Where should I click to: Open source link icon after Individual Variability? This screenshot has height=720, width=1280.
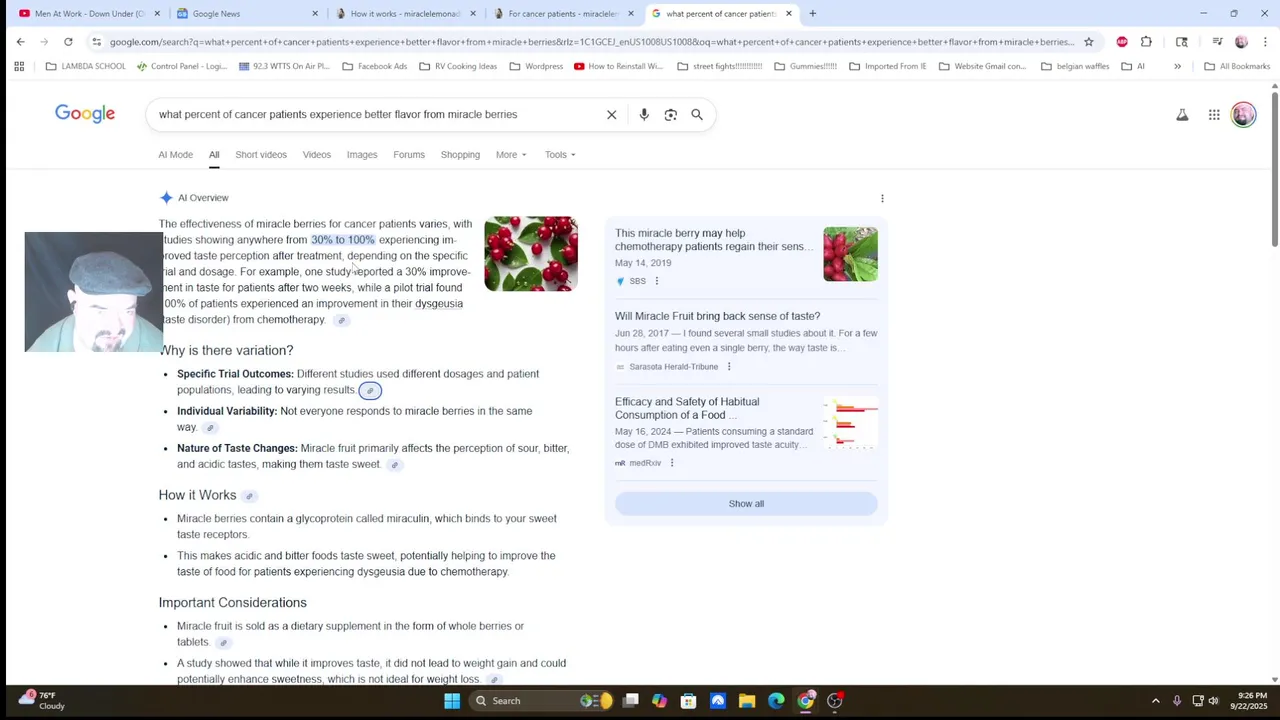point(210,428)
